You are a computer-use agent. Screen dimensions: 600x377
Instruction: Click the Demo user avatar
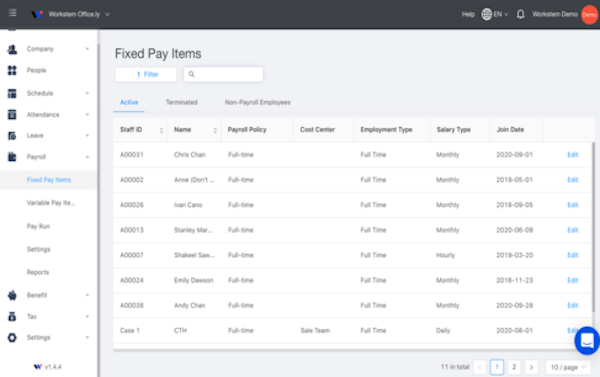click(x=589, y=15)
